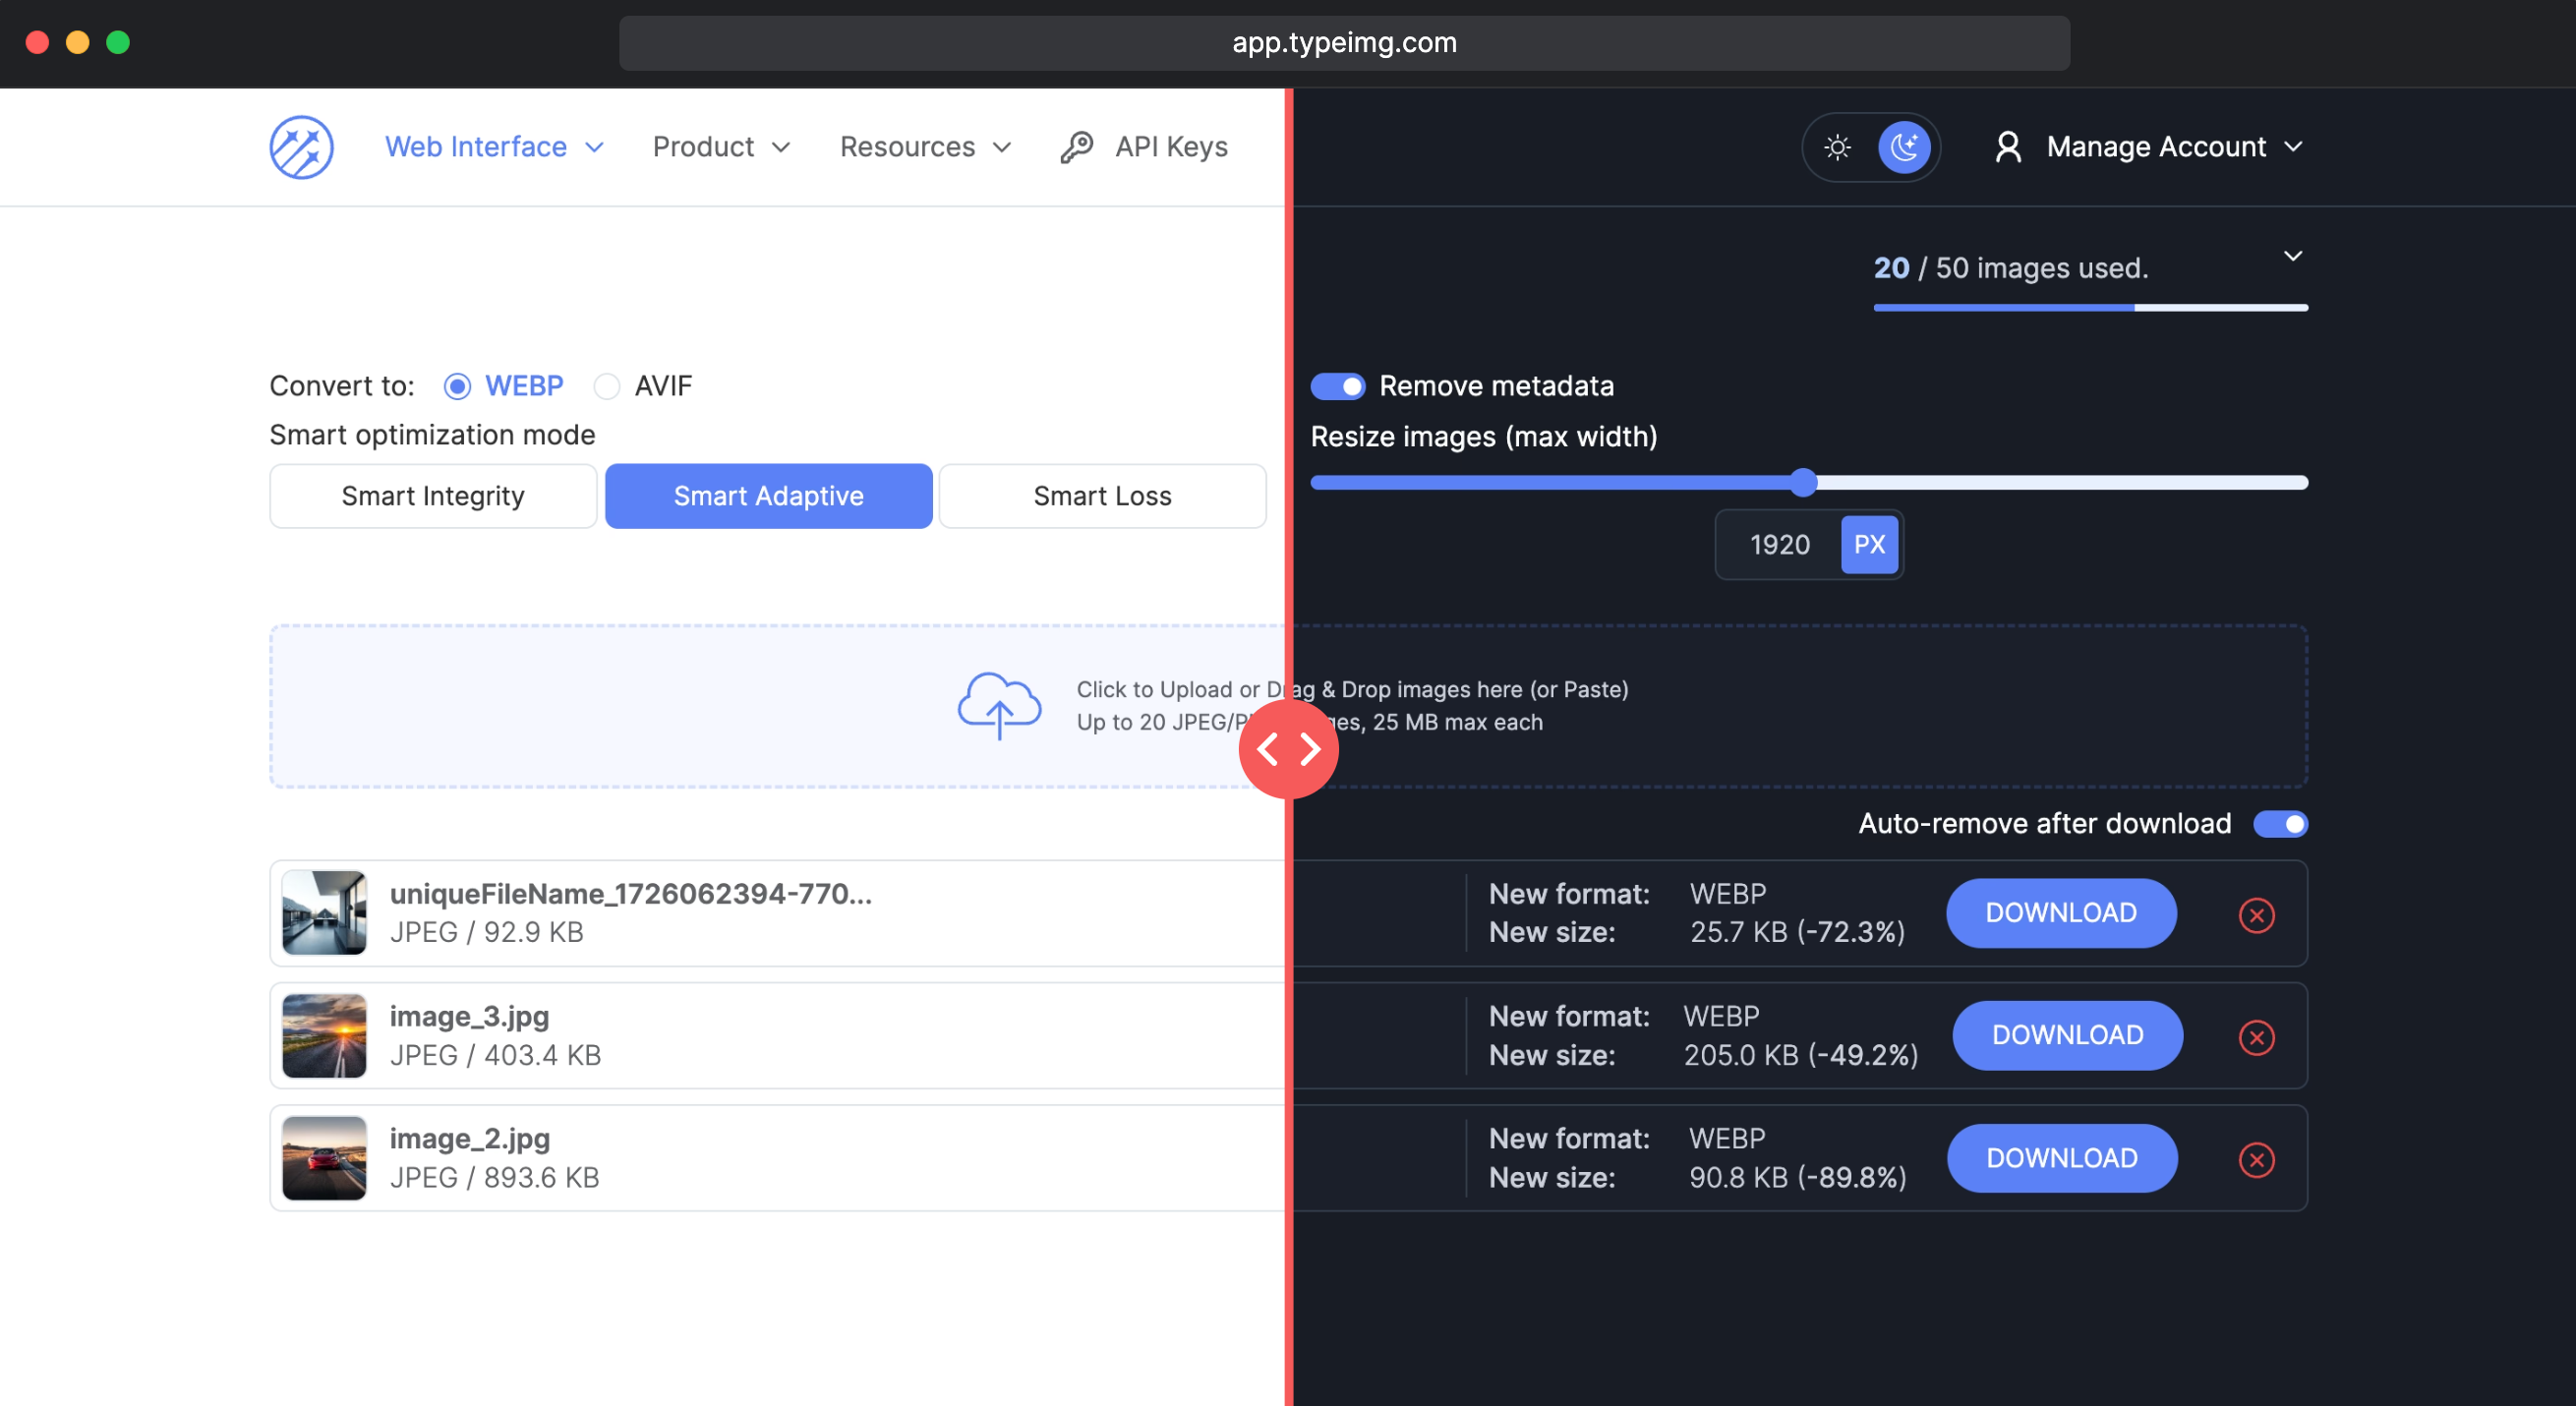
Task: Click the images used progress bar
Action: [2090, 308]
